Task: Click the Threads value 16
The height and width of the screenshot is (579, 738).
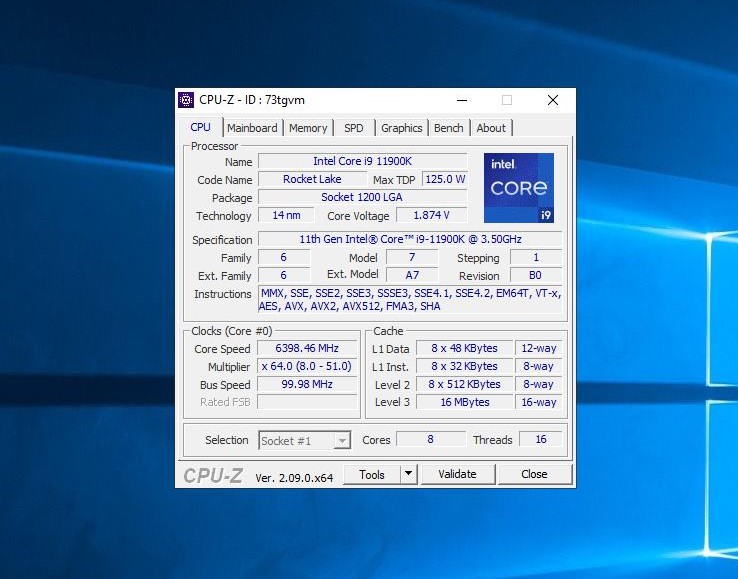Action: [541, 439]
